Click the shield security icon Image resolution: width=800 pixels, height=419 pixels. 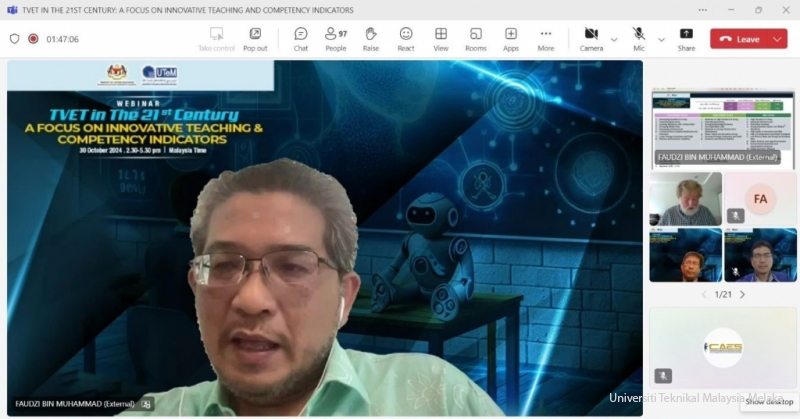click(x=14, y=39)
